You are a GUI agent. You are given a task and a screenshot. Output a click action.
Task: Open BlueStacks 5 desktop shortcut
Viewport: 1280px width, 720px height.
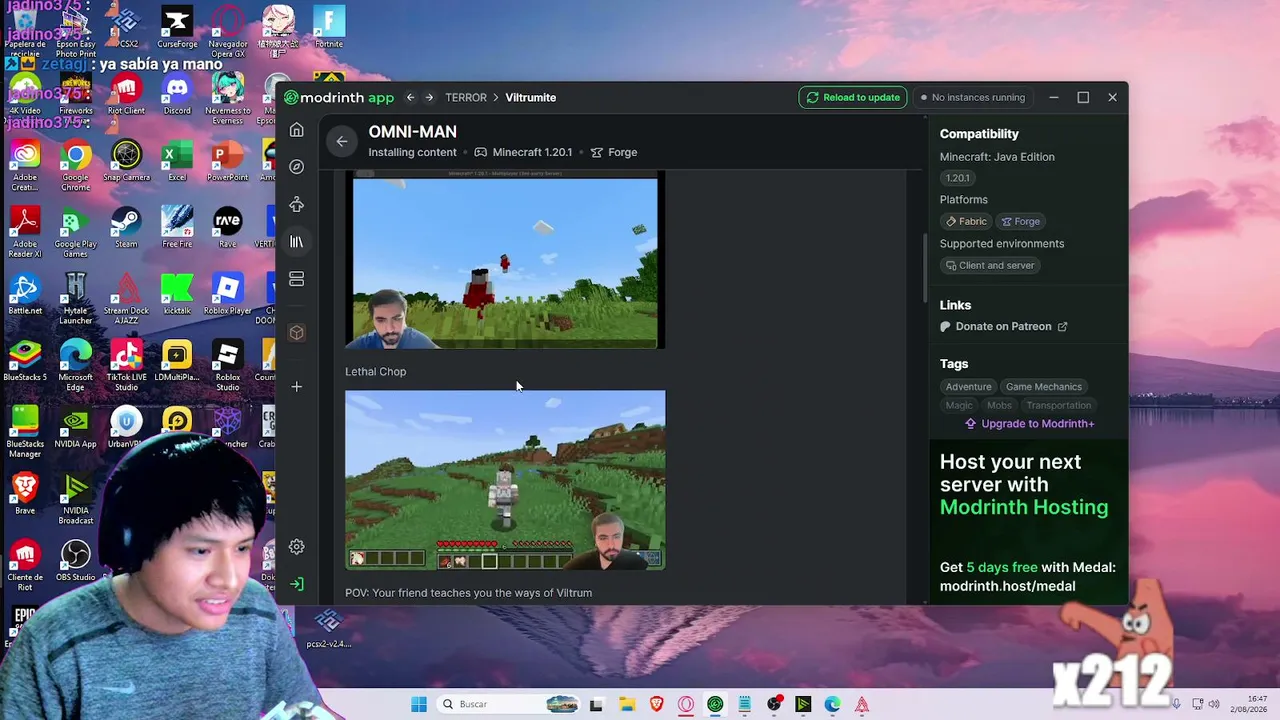25,362
